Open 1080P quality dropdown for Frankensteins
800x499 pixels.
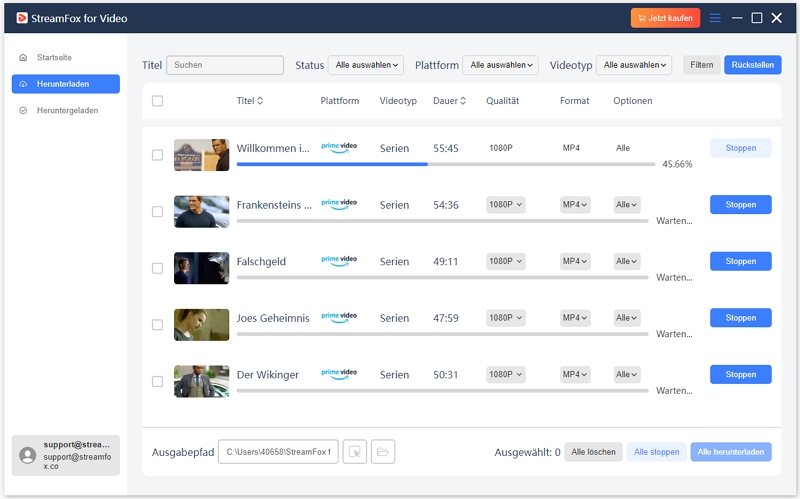[x=506, y=205]
